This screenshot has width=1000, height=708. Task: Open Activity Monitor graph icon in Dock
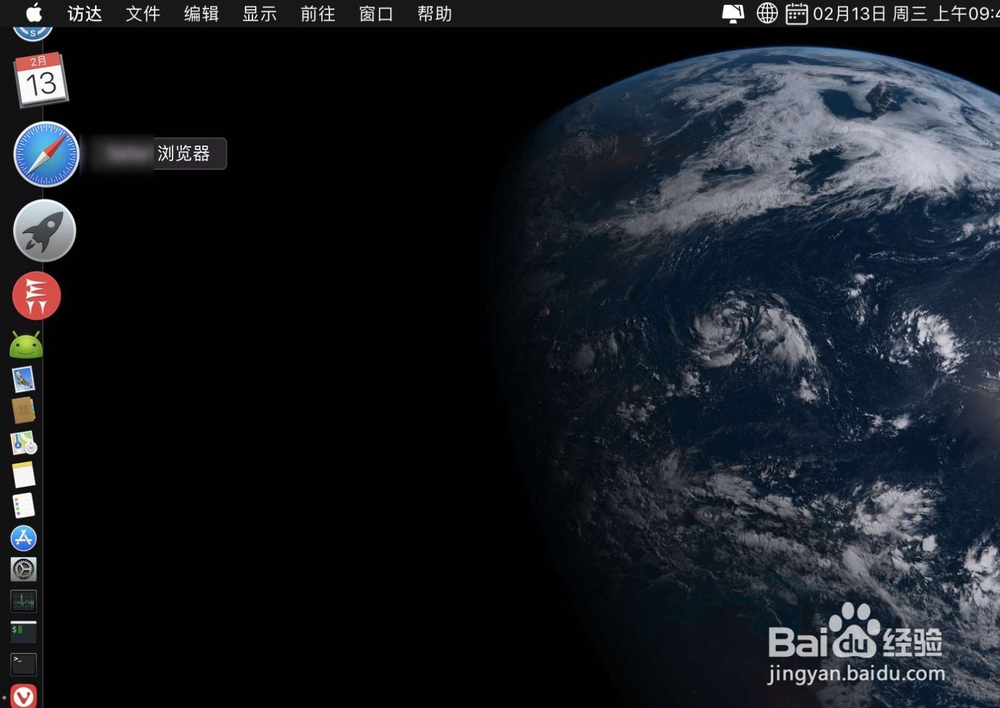24,601
